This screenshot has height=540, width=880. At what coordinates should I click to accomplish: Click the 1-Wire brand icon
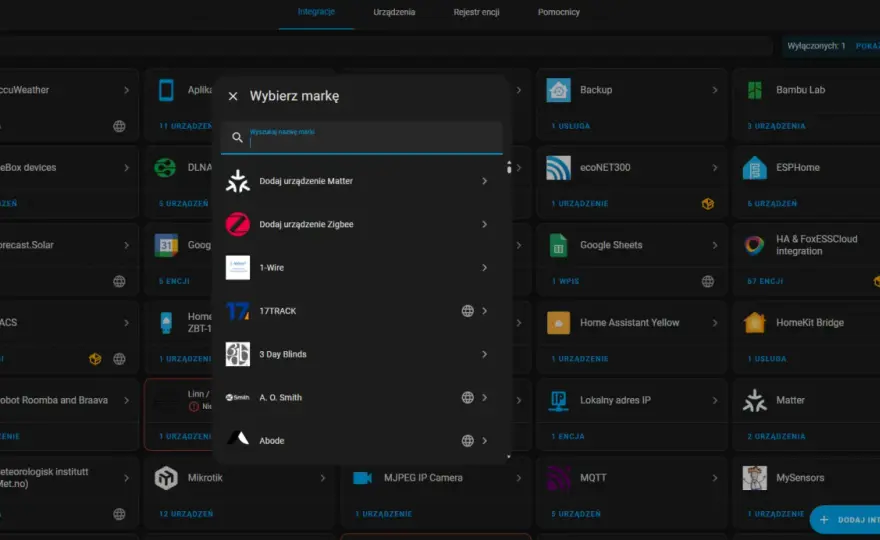(x=237, y=268)
